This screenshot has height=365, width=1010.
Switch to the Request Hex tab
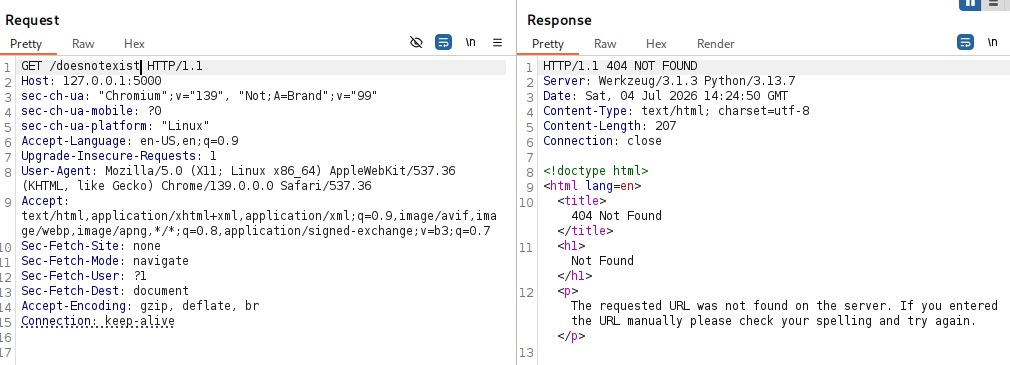click(134, 44)
